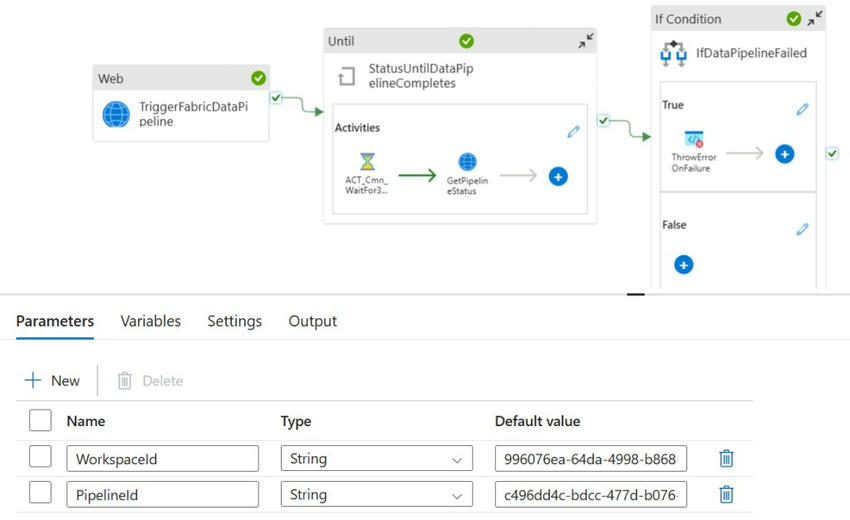Image resolution: width=850 pixels, height=520 pixels.
Task: Select the ACT_Cmn_WaitFor hourglass wait activity
Action: click(x=367, y=162)
